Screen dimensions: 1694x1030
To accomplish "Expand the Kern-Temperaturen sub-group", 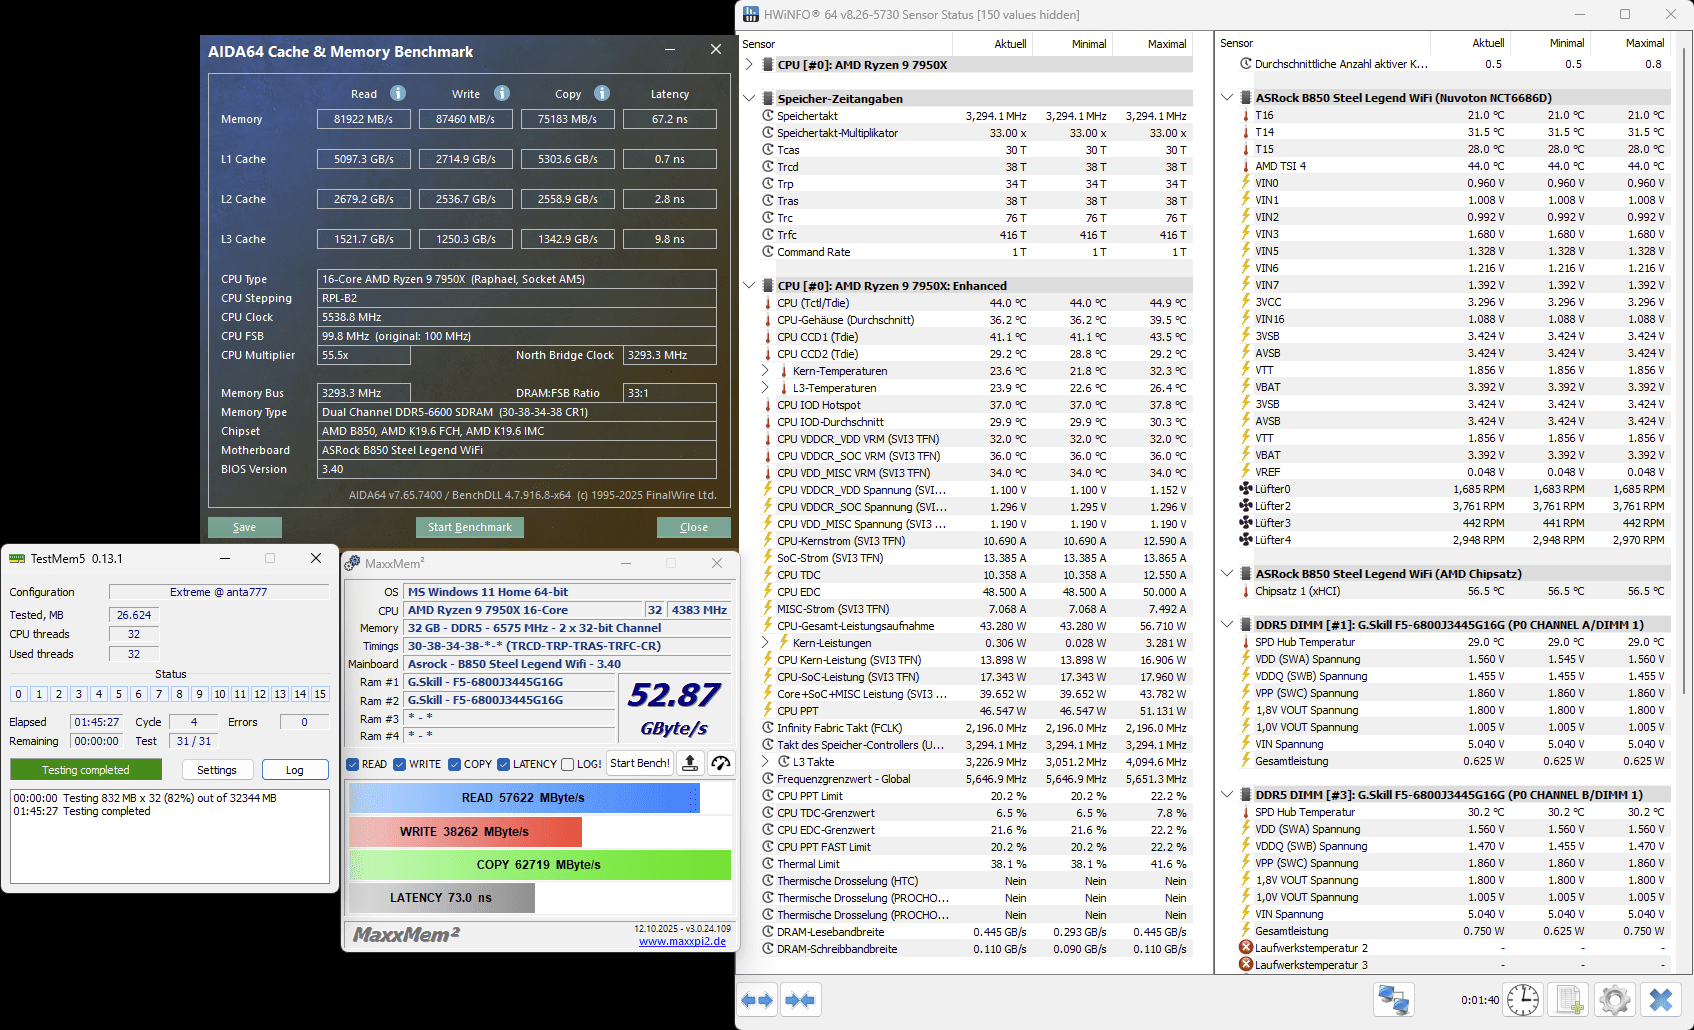I will pos(766,371).
